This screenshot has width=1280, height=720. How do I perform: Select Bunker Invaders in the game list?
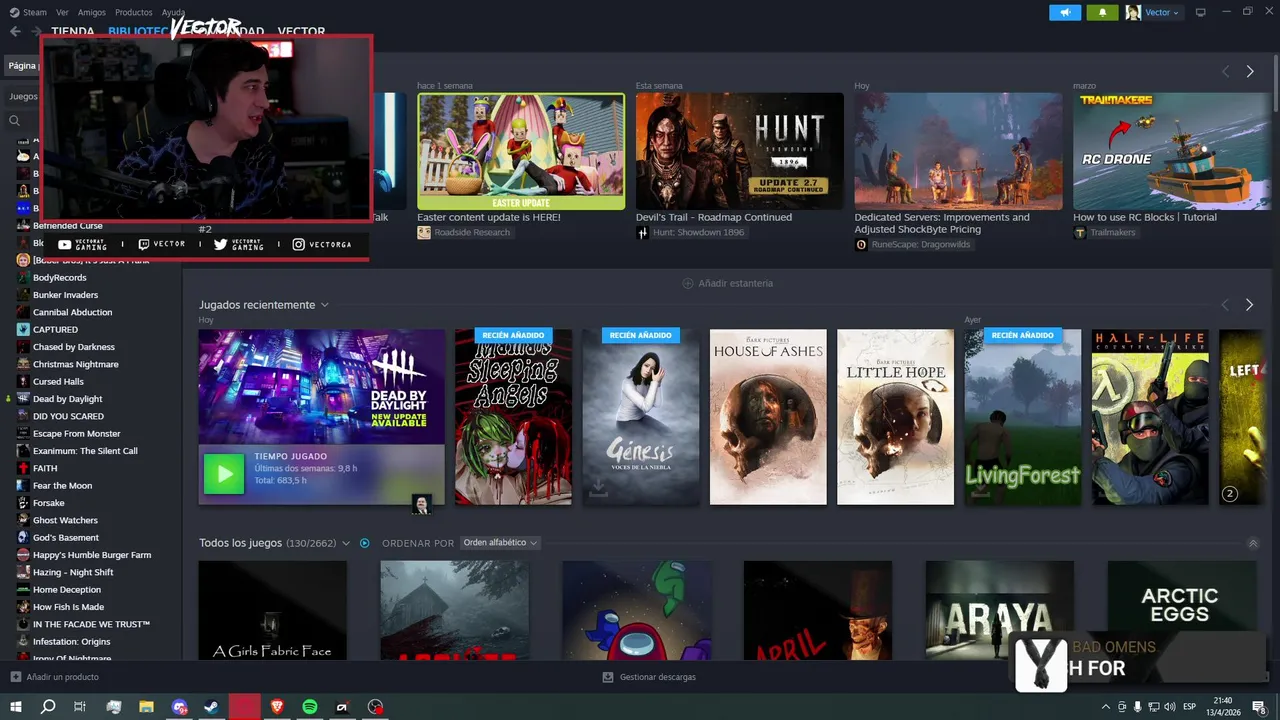pyautogui.click(x=65, y=295)
